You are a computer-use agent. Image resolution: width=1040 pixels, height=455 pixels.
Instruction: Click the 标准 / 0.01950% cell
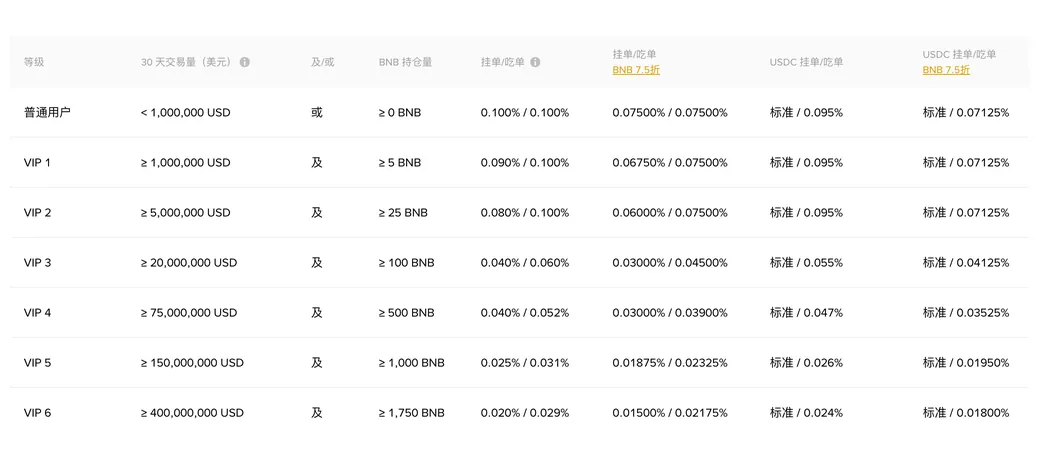tap(966, 363)
